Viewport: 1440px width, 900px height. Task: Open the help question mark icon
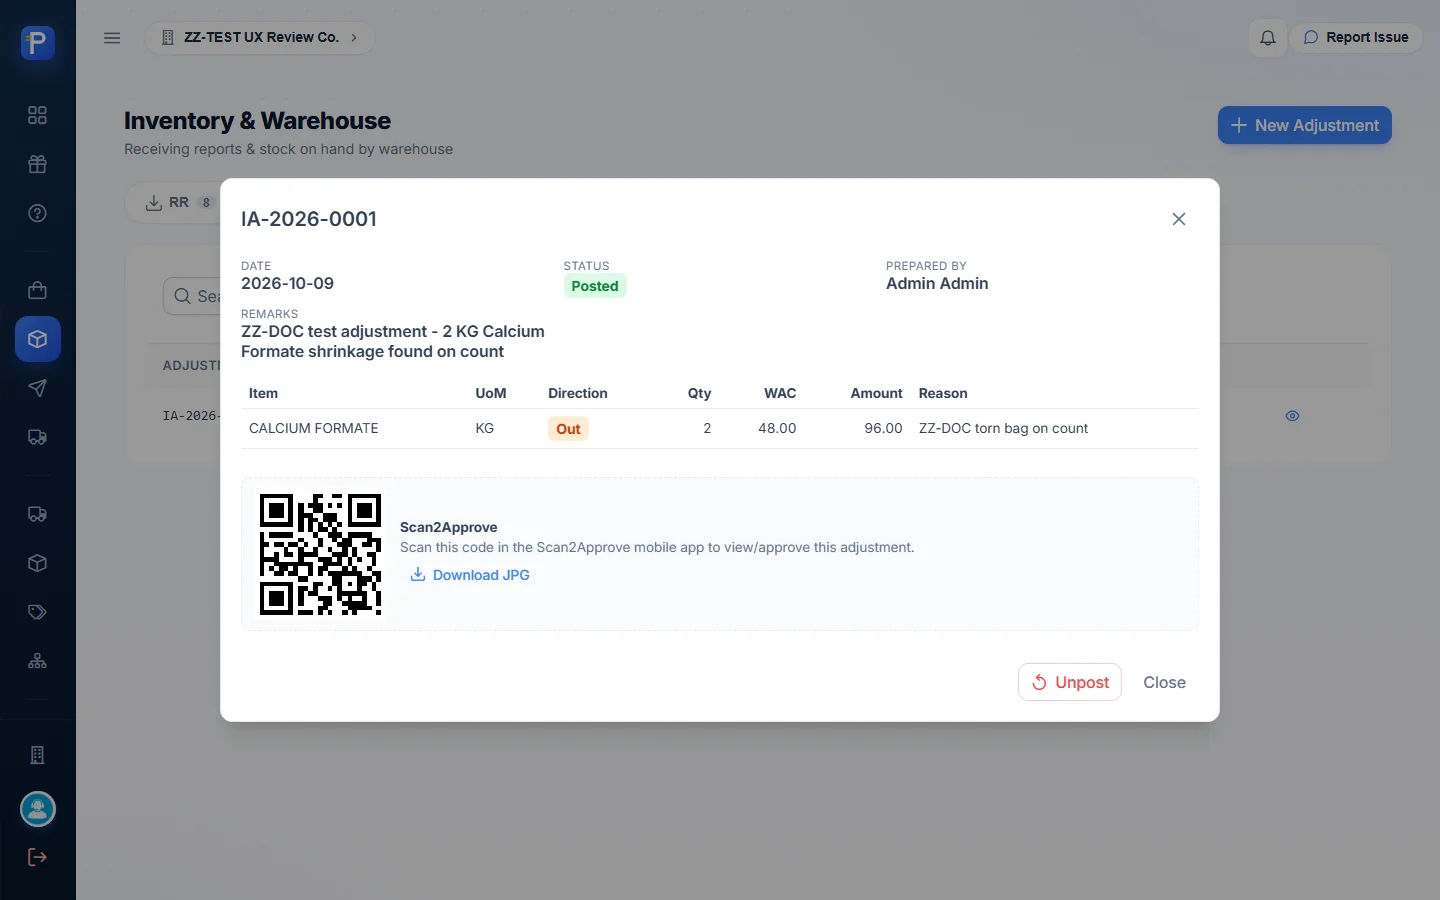[x=37, y=213]
